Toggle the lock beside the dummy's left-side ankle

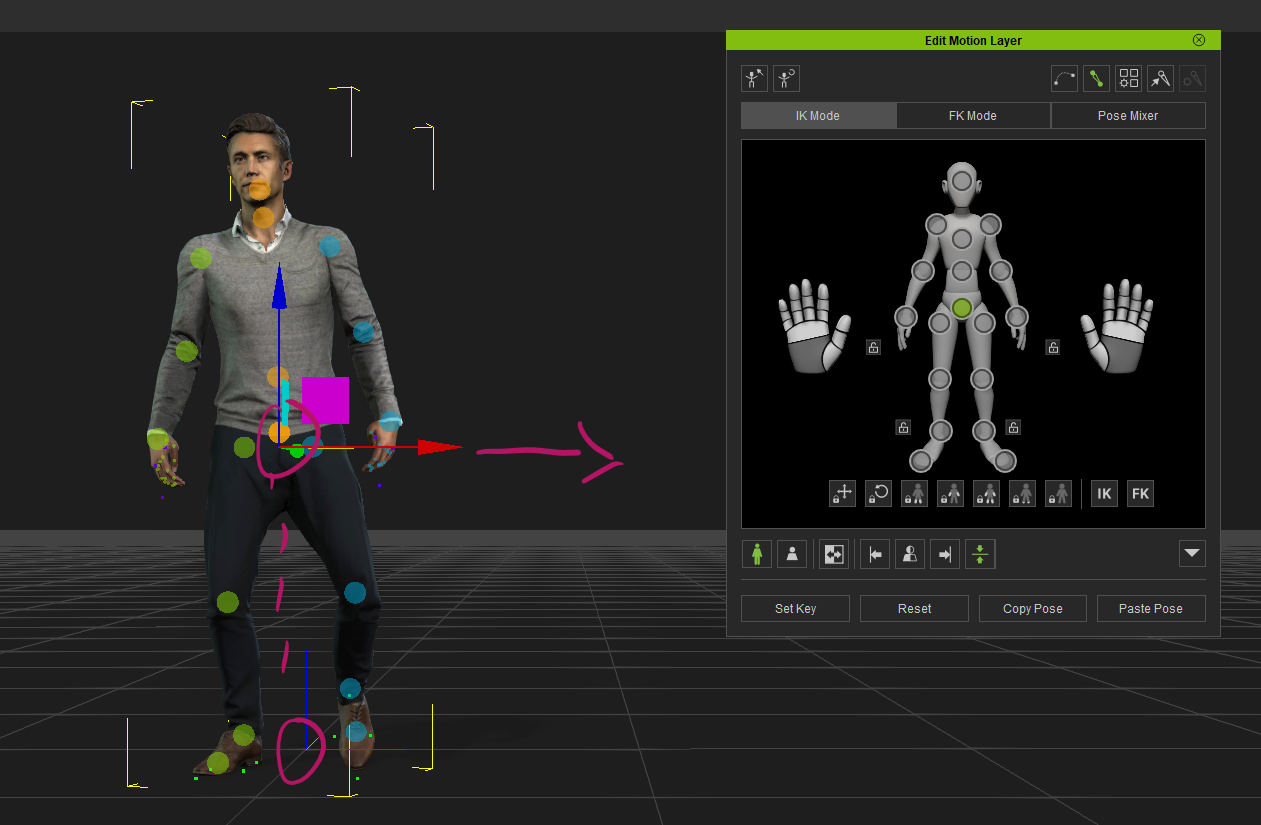pos(903,427)
